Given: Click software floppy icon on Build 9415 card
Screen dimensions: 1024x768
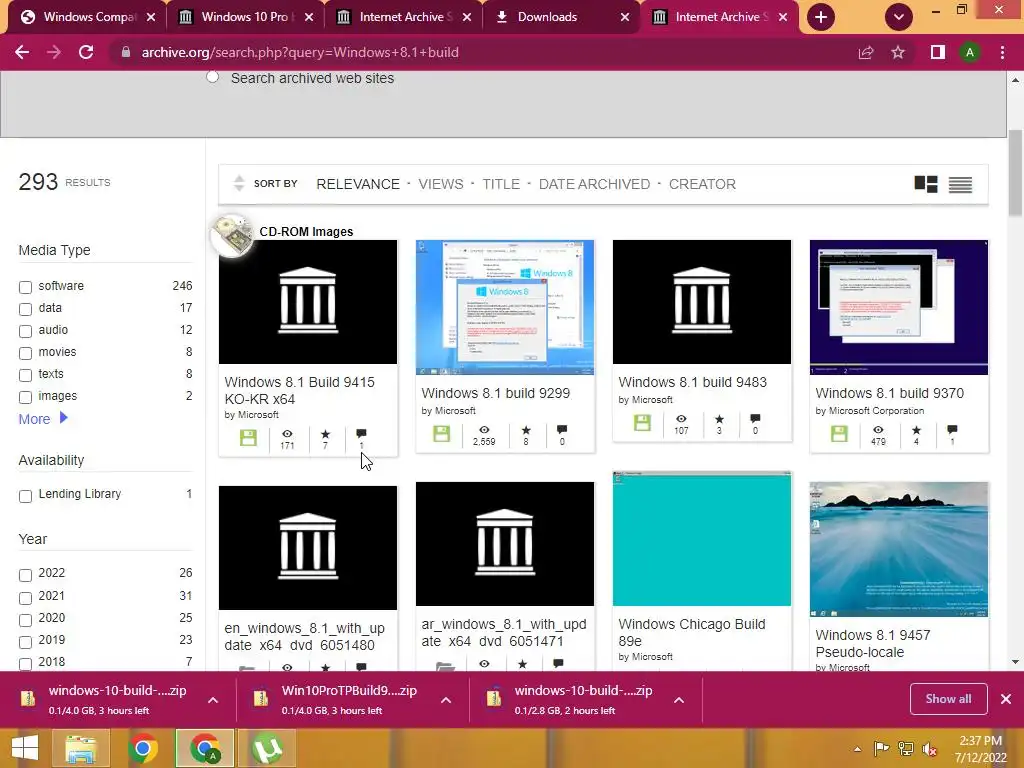Looking at the screenshot, I should pos(248,438).
